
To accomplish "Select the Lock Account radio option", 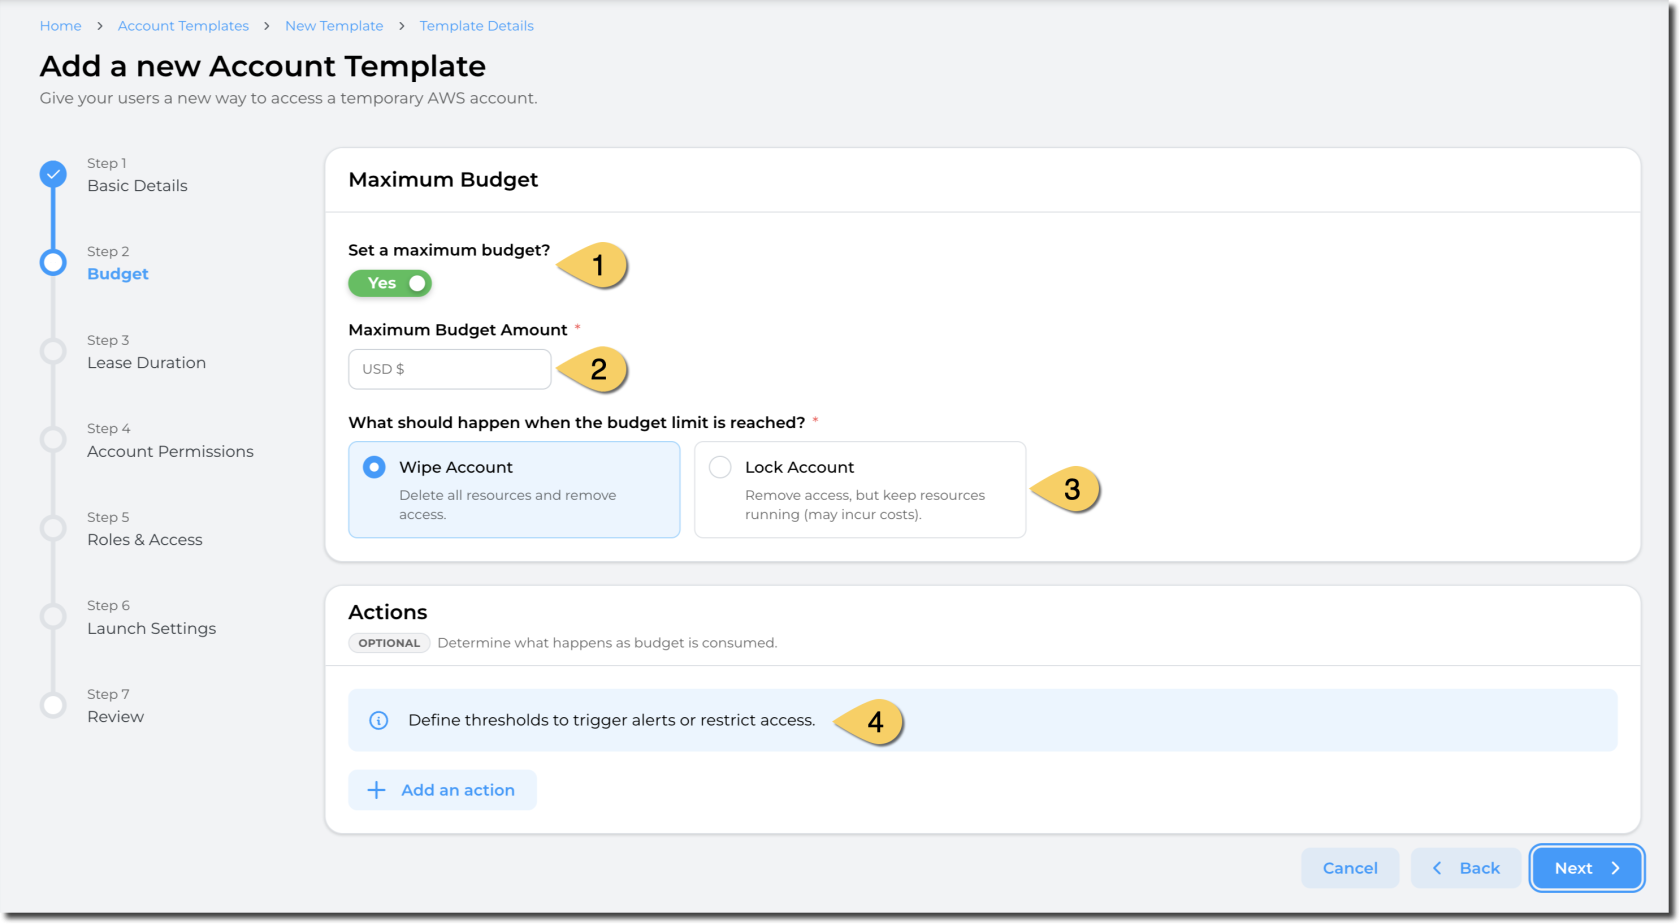I will pyautogui.click(x=720, y=467).
